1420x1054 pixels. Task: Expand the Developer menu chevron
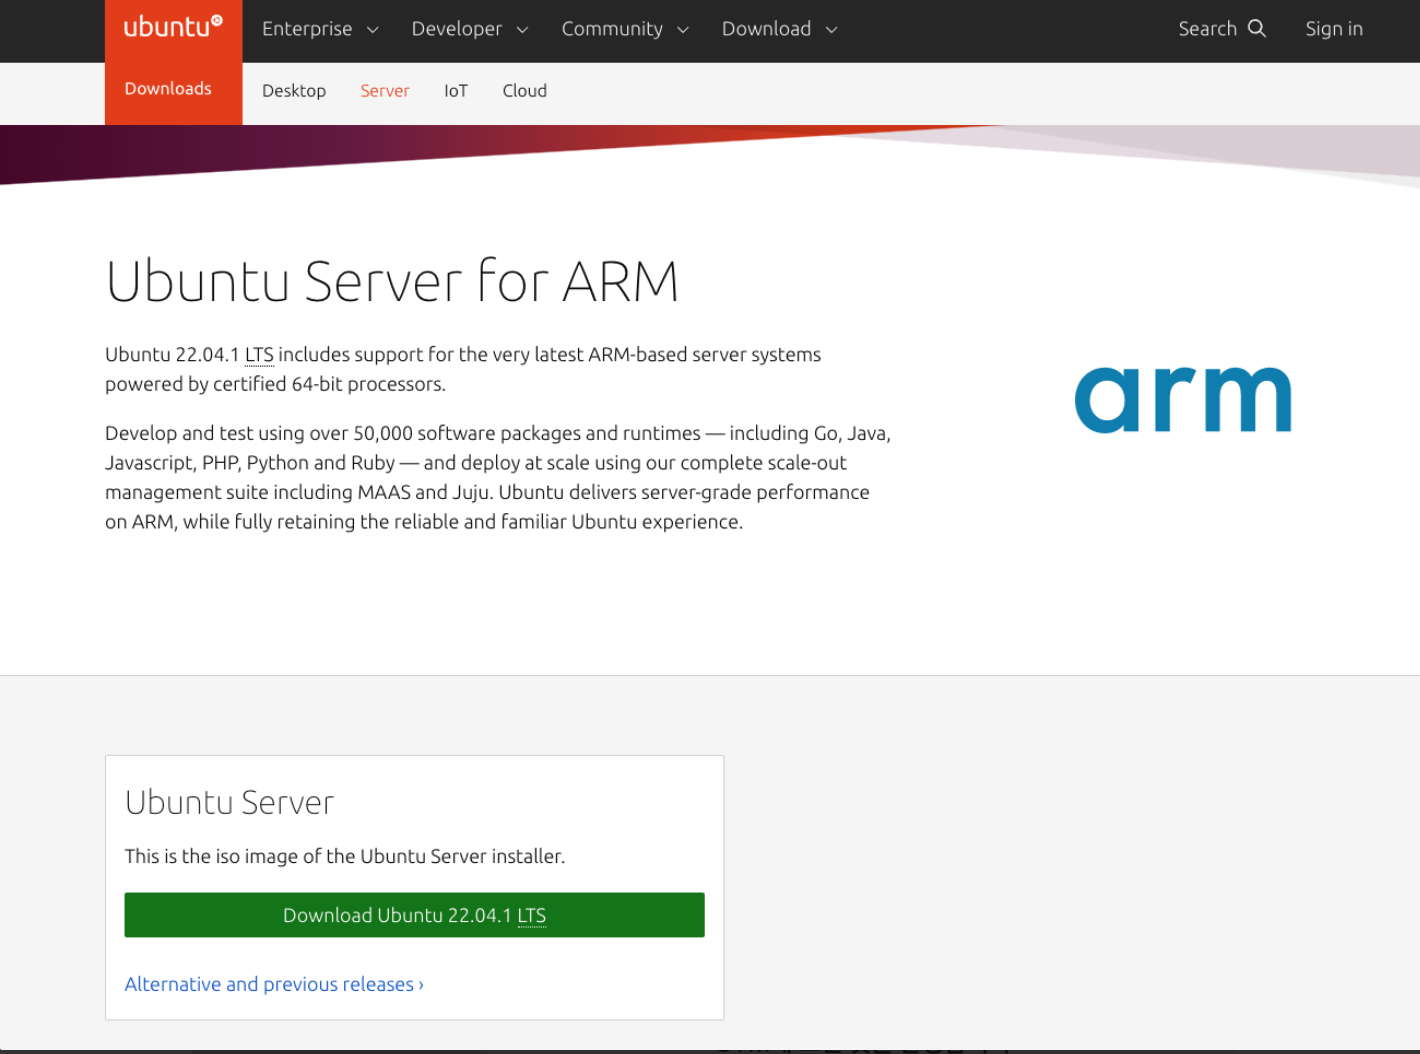coord(522,30)
